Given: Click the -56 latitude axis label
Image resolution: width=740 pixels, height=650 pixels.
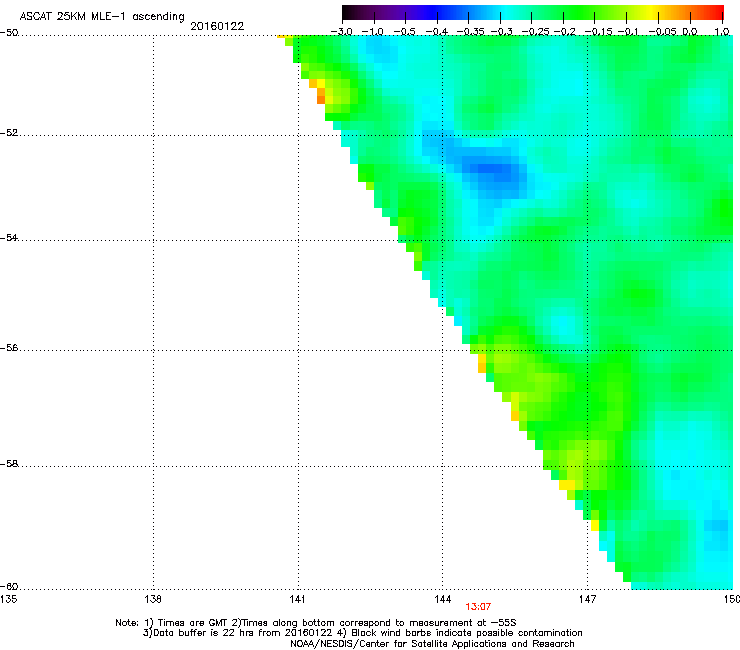Looking at the screenshot, I should coord(9,348).
